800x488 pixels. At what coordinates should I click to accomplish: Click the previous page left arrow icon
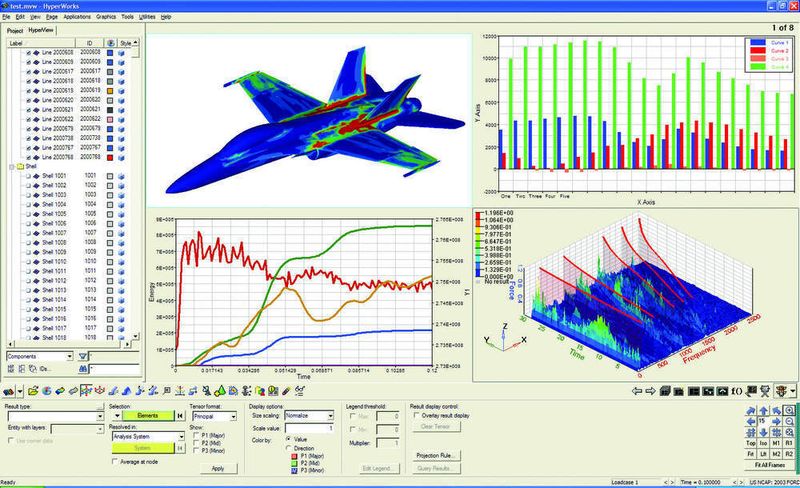[636, 392]
